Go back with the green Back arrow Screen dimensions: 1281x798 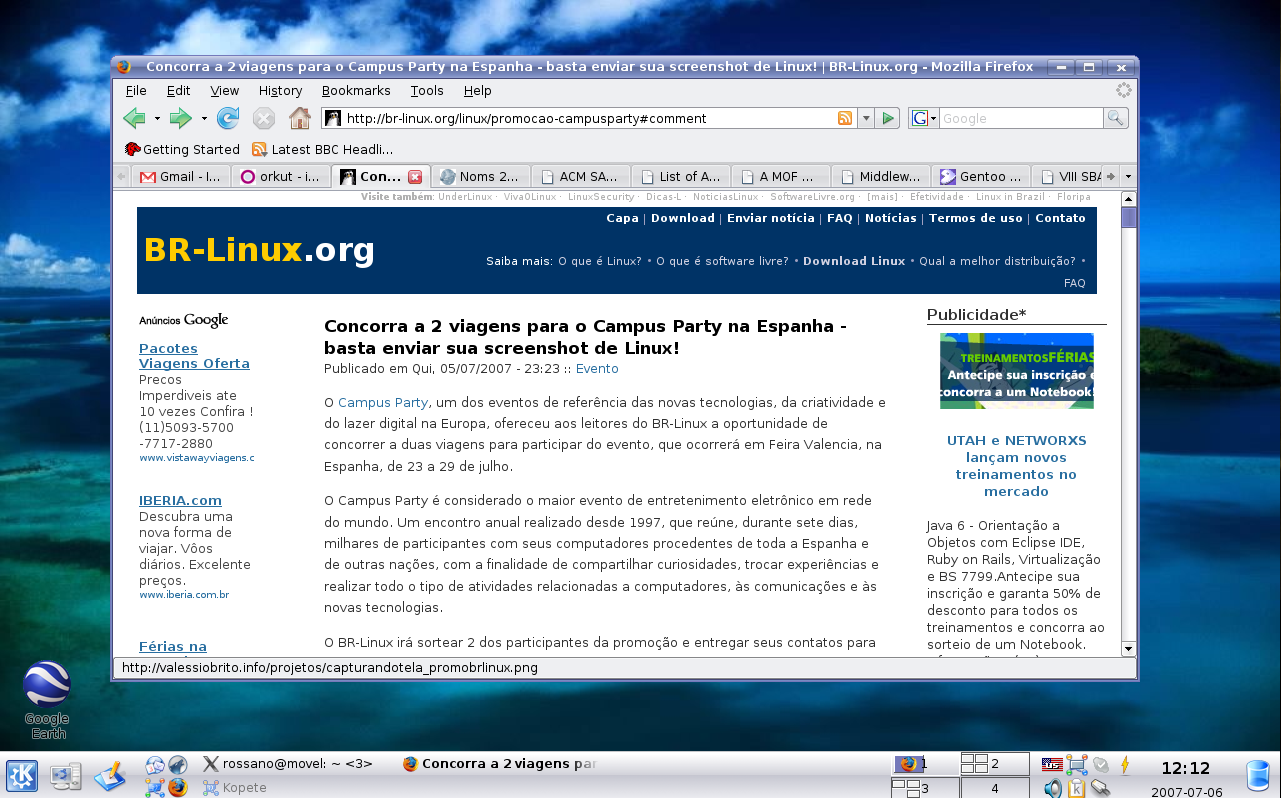(x=134, y=118)
